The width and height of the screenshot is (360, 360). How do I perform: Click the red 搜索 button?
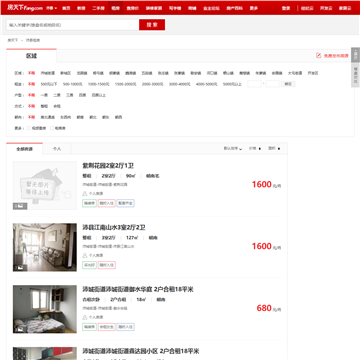(152, 25)
